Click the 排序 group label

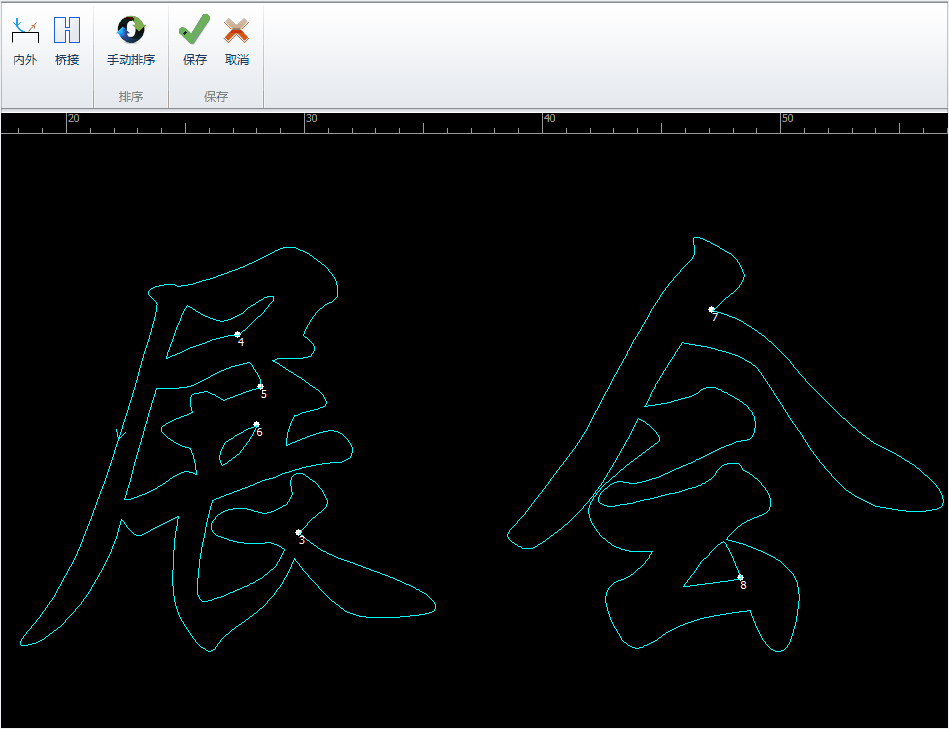(131, 97)
